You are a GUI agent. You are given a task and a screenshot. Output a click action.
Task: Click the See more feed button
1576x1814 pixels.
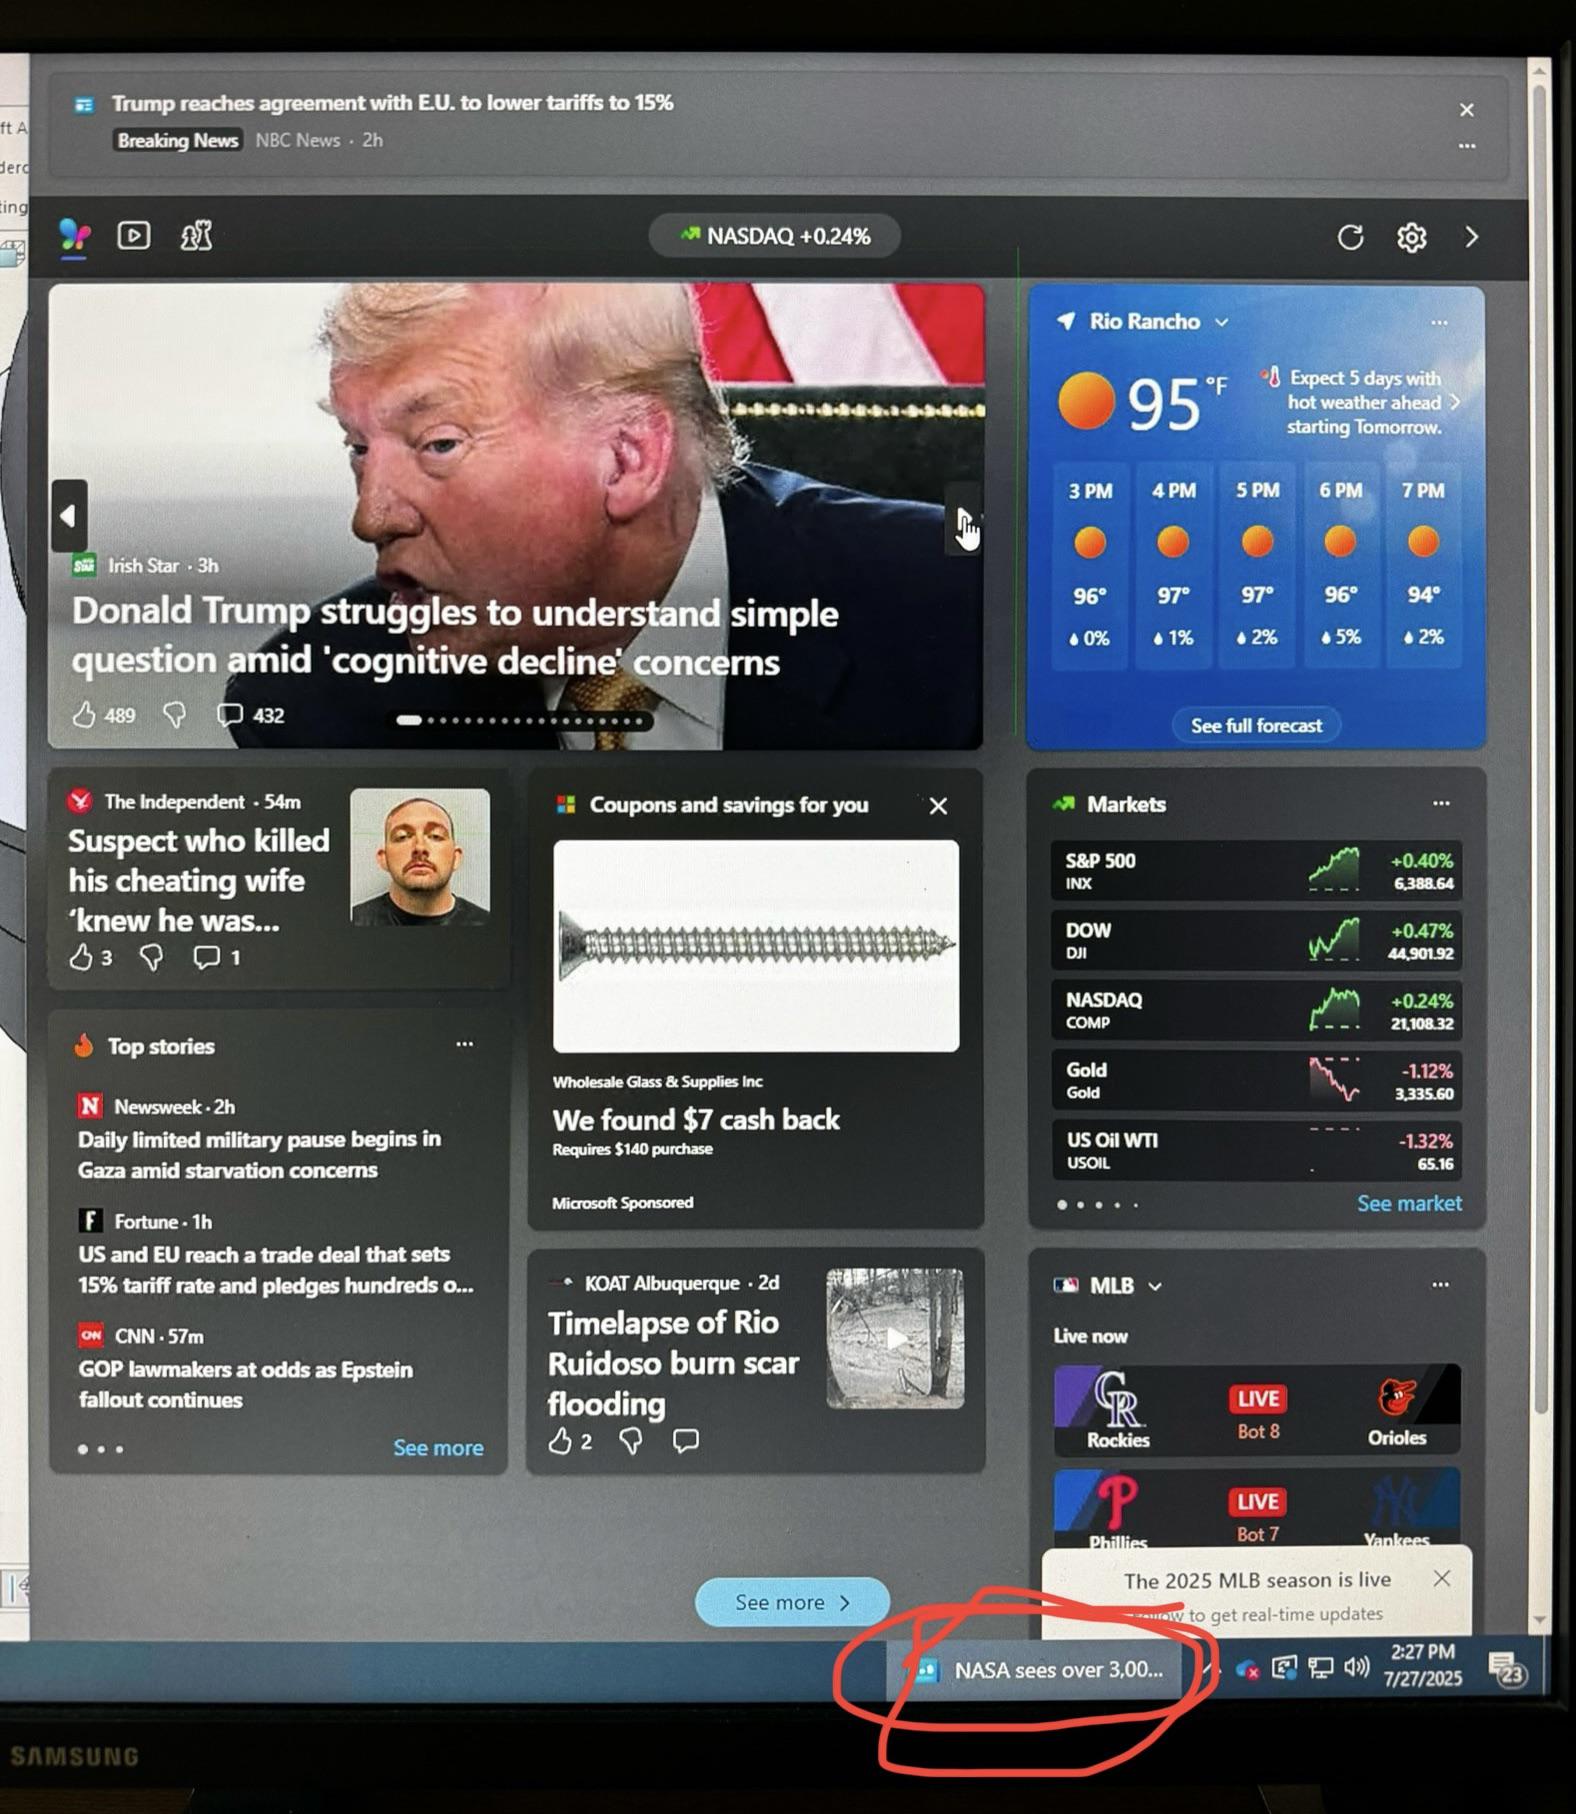792,1602
